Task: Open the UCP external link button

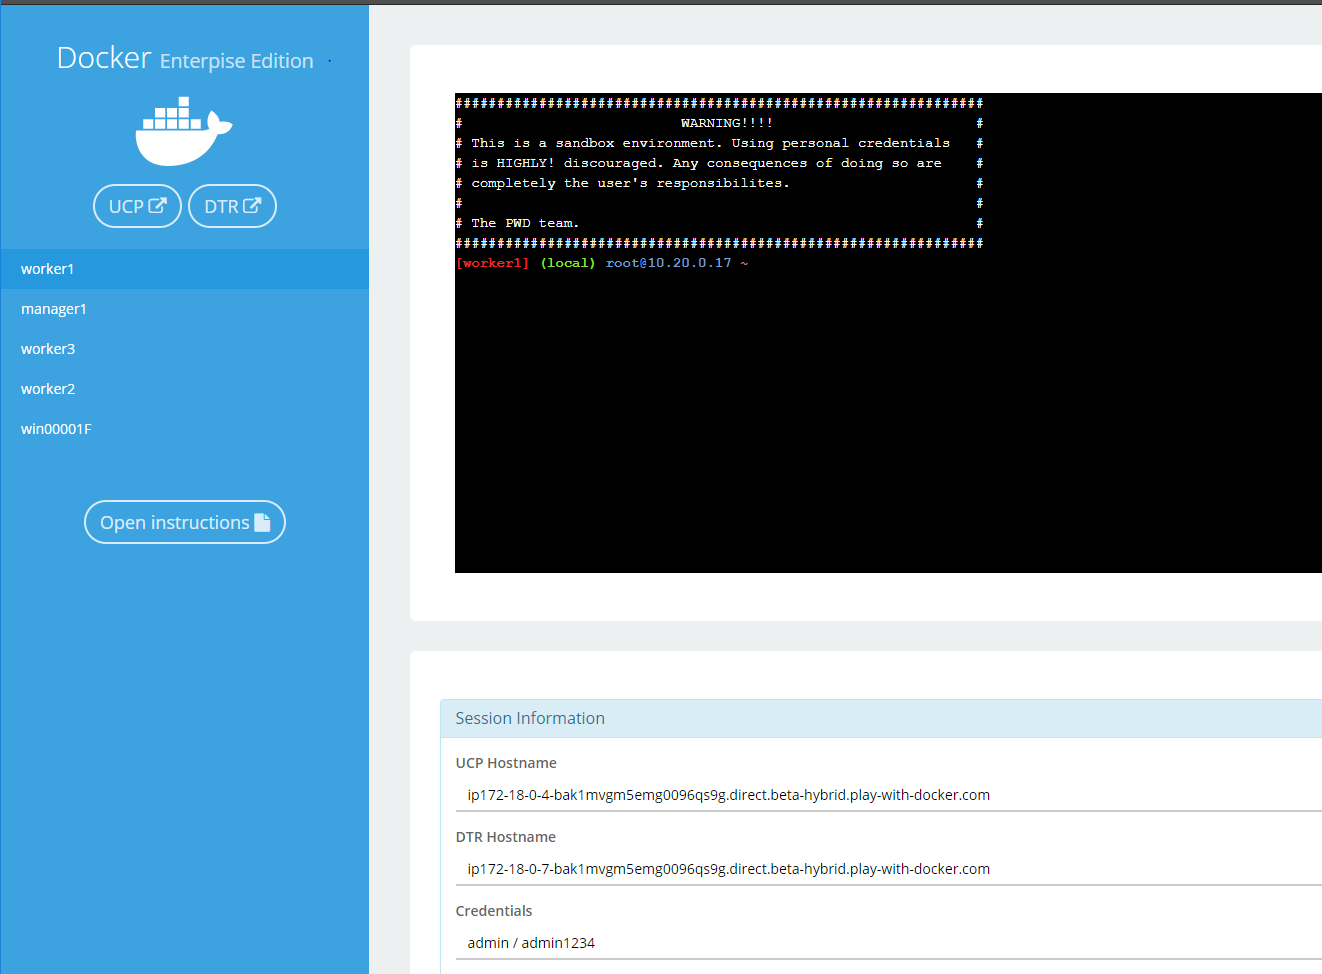Action: click(x=137, y=206)
